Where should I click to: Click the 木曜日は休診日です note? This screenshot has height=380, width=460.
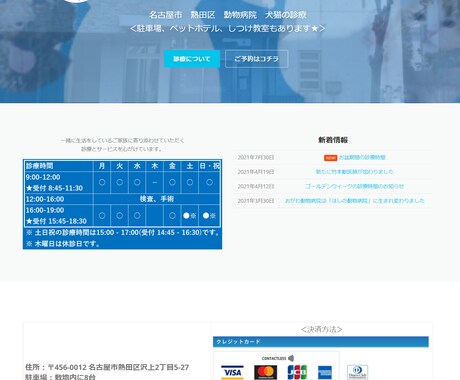63,244
